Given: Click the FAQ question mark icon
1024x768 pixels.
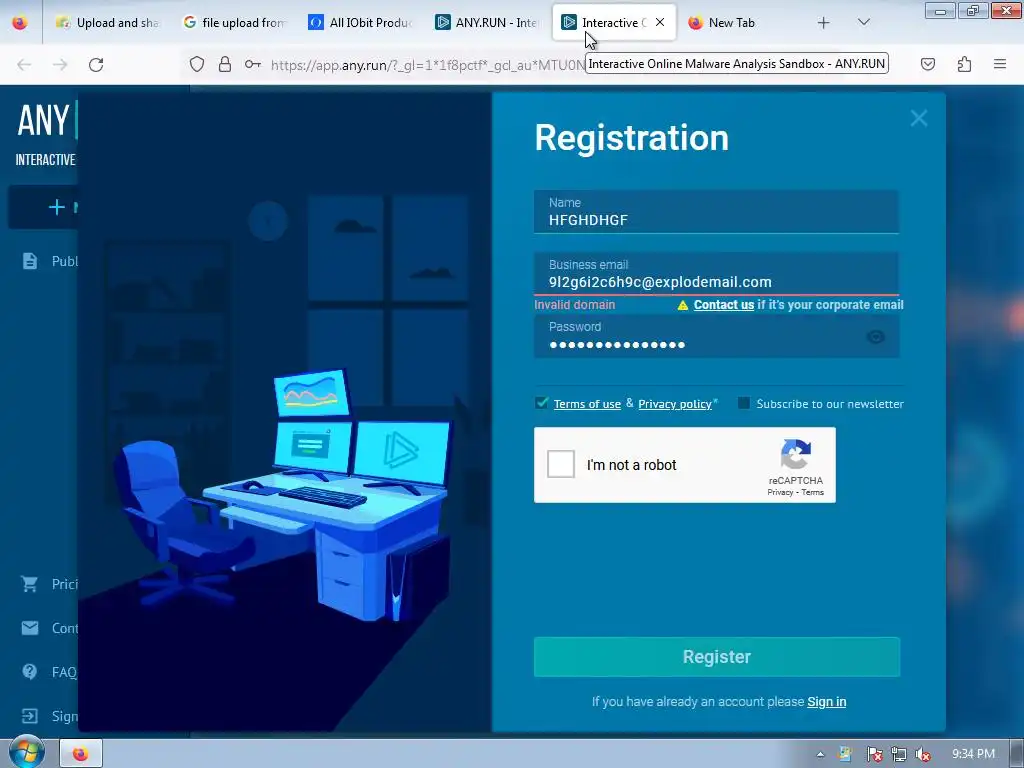Looking at the screenshot, I should (29, 672).
